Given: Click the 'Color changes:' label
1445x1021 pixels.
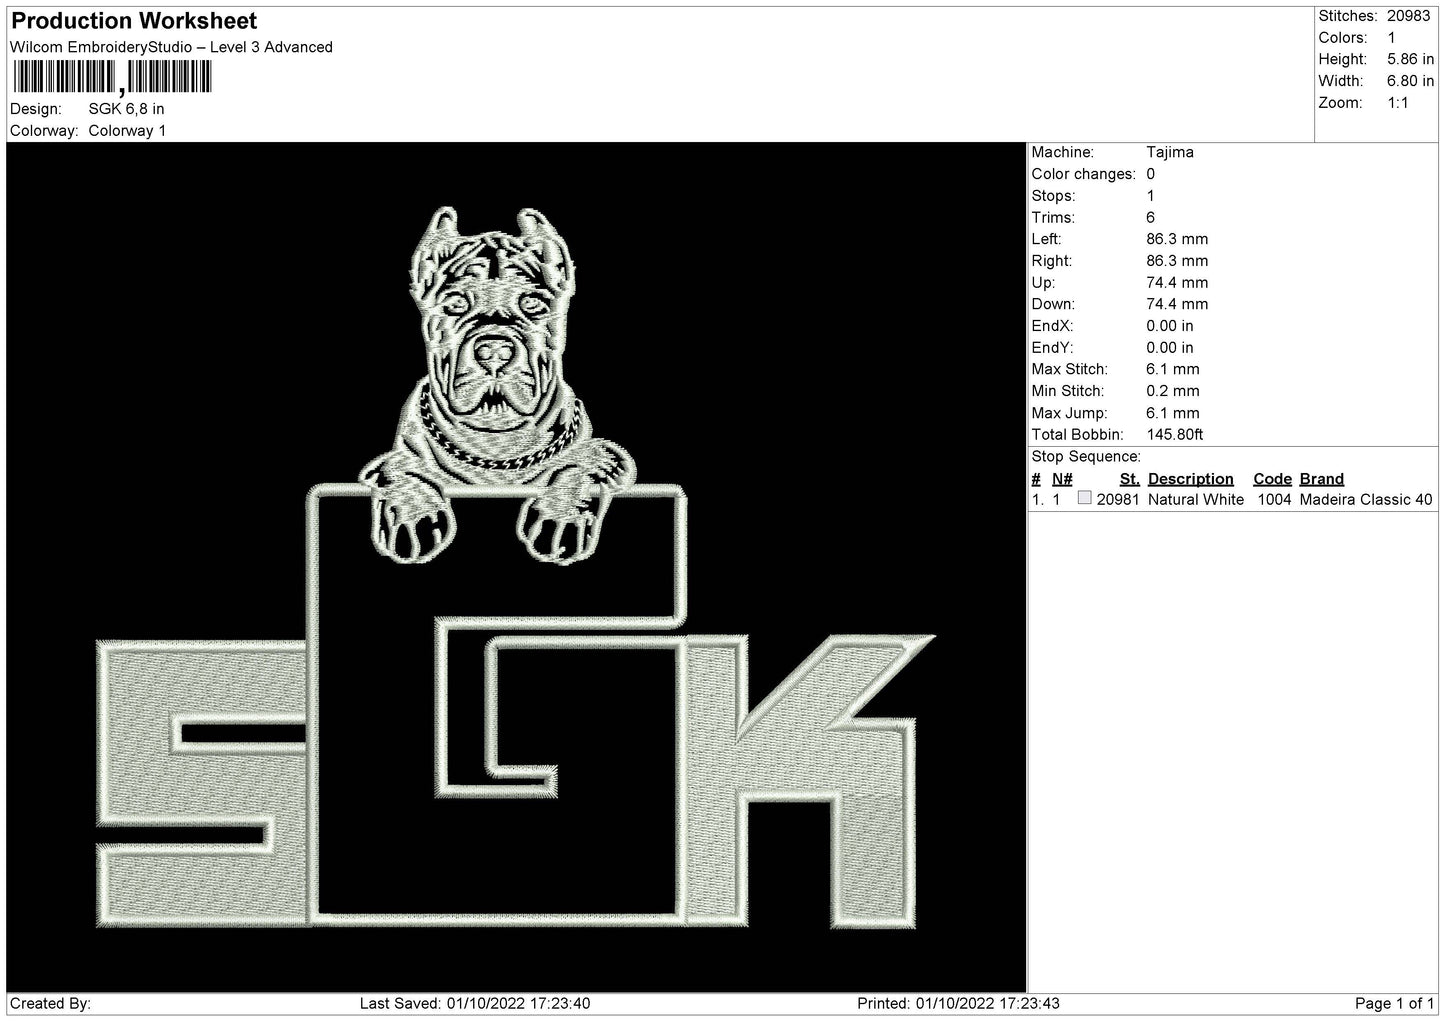Looking at the screenshot, I should (x=1083, y=174).
